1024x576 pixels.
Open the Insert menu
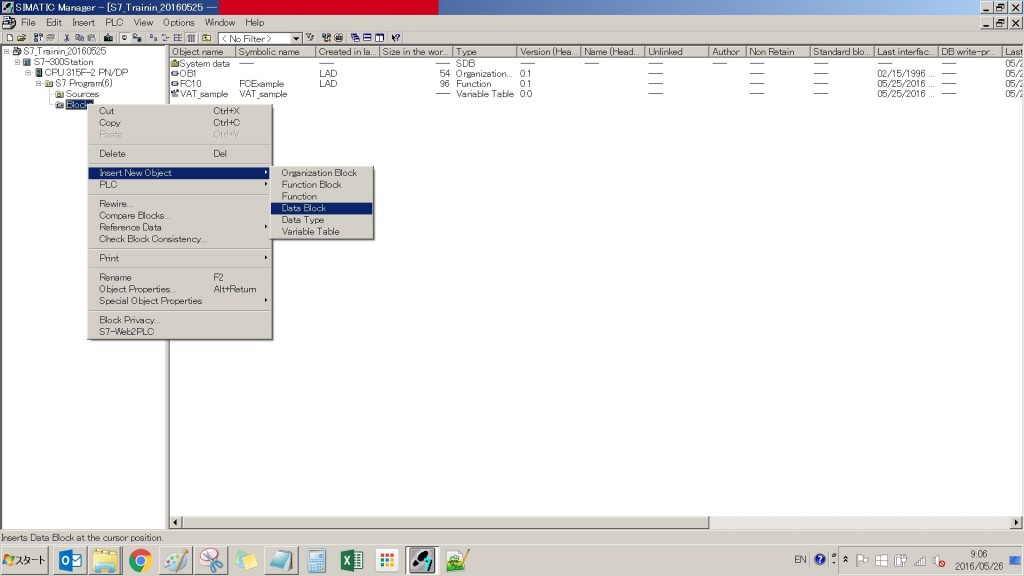pyautogui.click(x=83, y=22)
